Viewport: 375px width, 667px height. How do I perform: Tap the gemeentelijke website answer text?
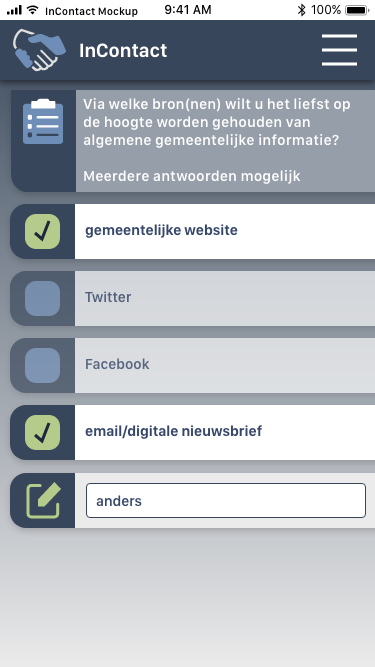click(161, 230)
